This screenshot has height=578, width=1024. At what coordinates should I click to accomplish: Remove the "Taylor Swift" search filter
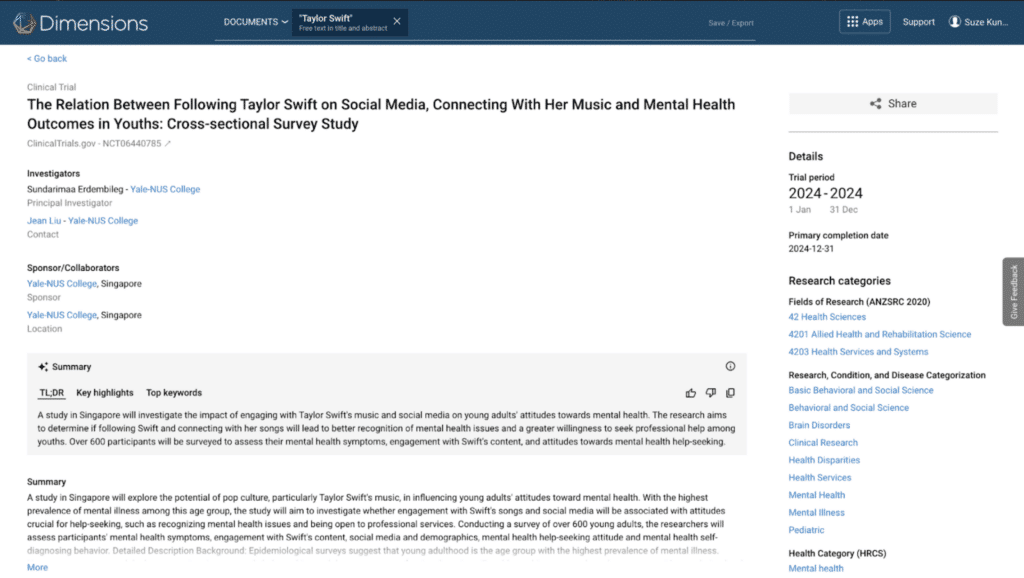[397, 21]
